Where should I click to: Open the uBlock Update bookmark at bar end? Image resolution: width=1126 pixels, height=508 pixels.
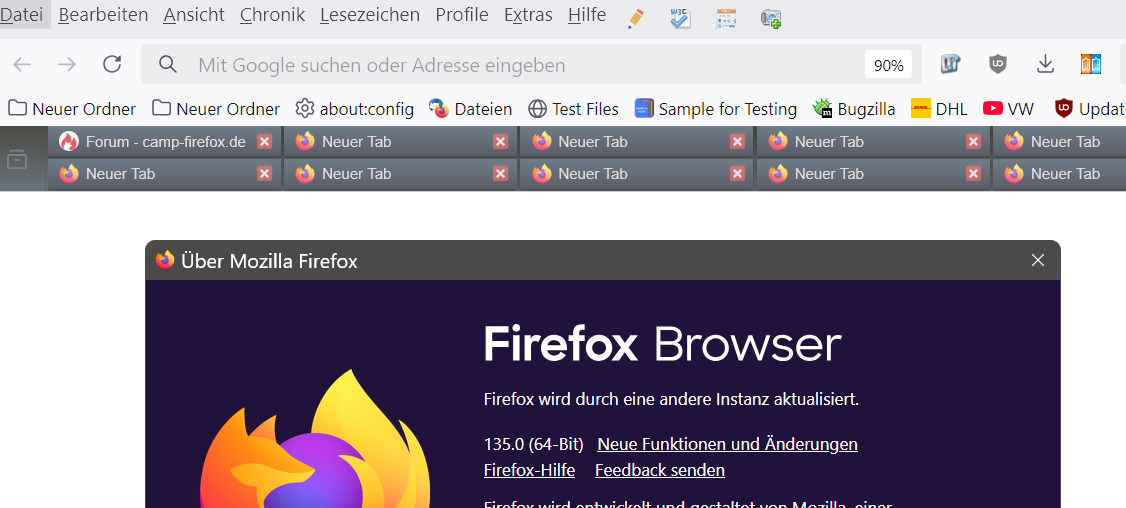pos(1089,109)
